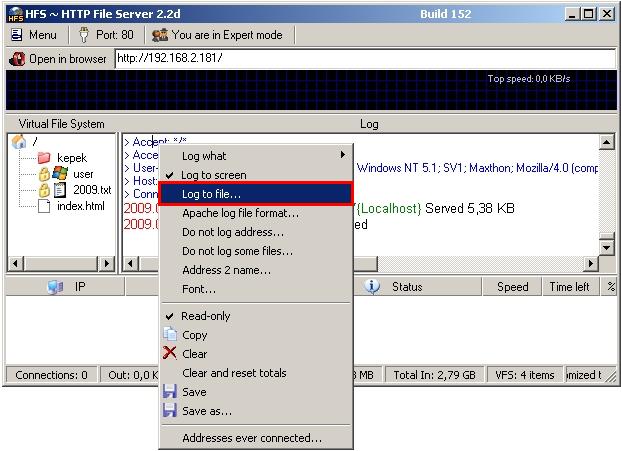
Task: Click the Speed column header
Action: 512,287
